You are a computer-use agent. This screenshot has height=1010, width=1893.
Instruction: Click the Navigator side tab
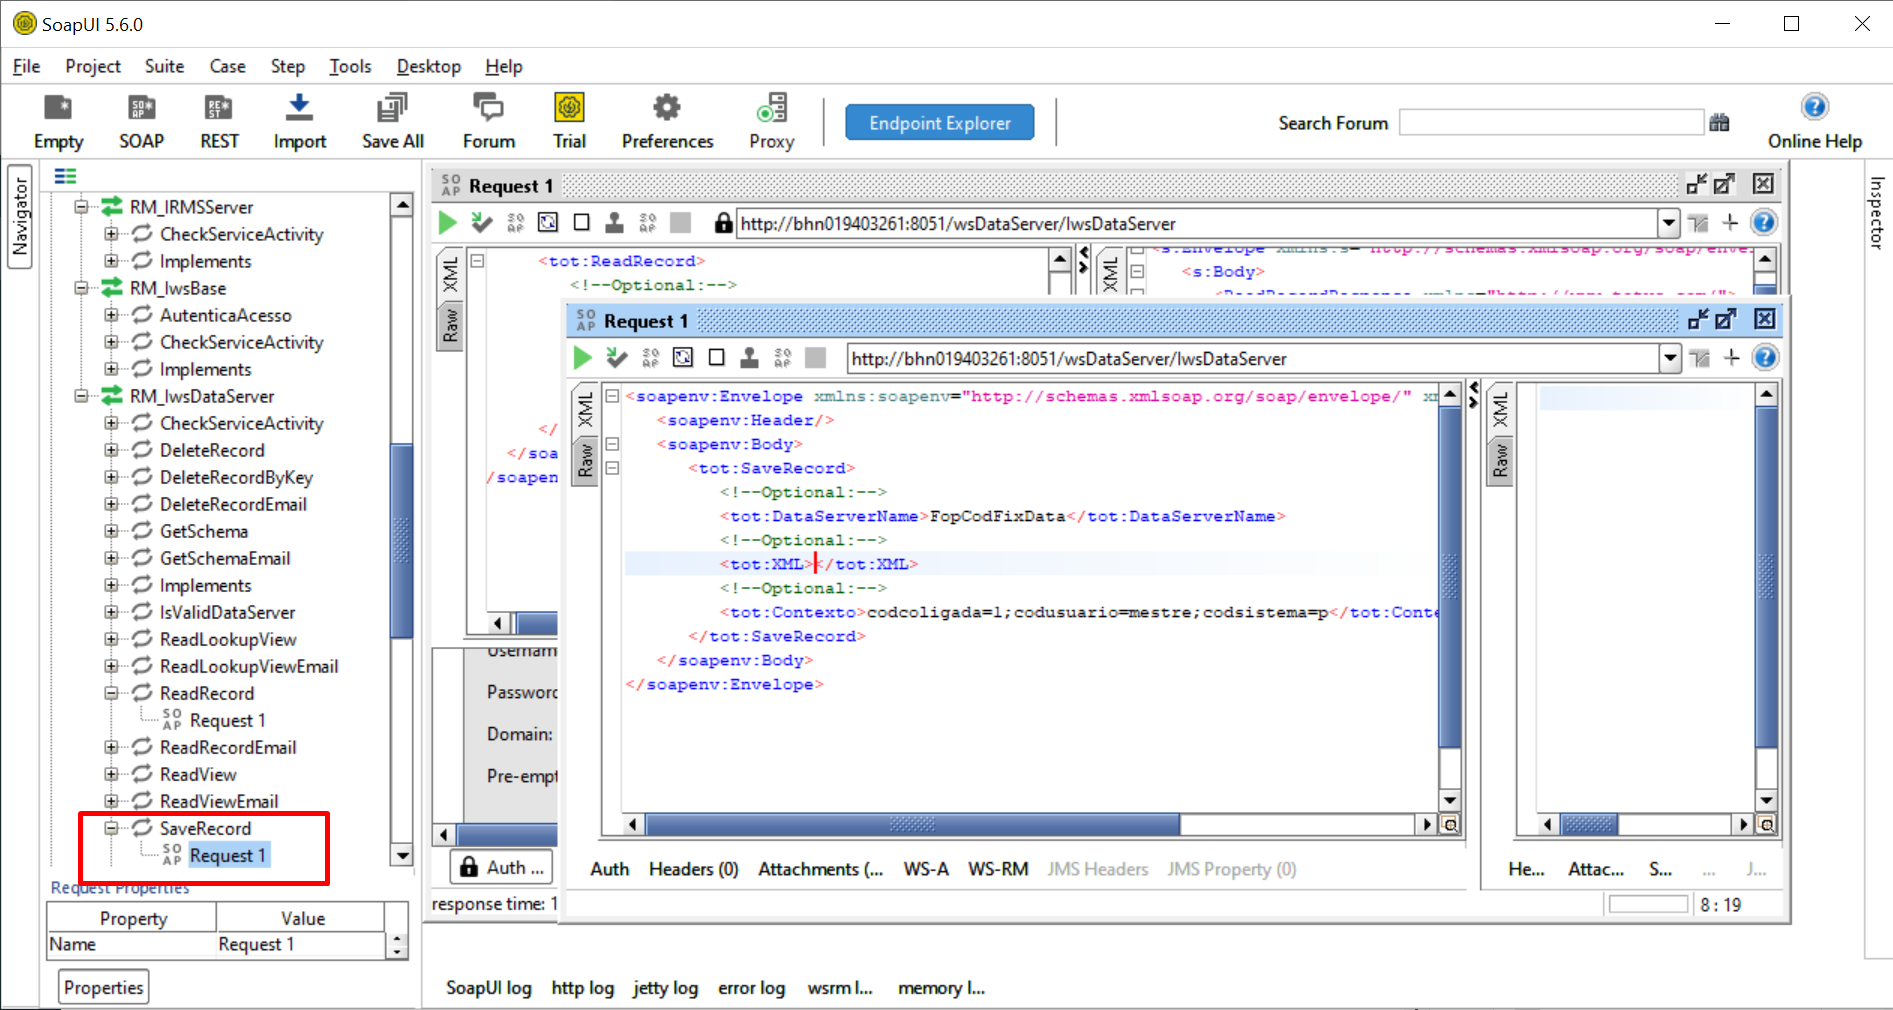point(20,217)
